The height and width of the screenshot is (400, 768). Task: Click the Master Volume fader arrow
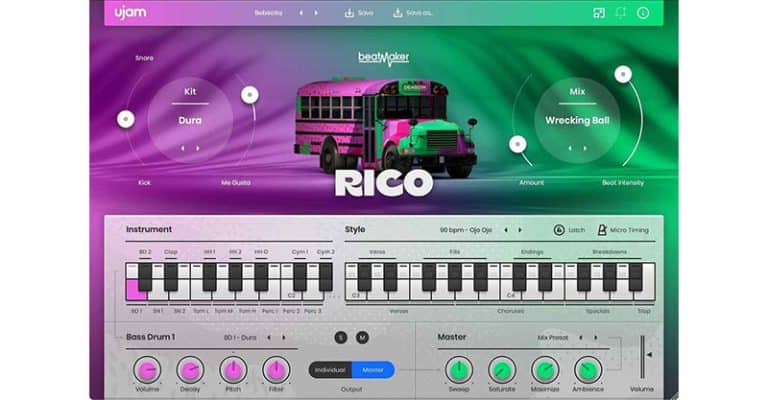point(649,354)
